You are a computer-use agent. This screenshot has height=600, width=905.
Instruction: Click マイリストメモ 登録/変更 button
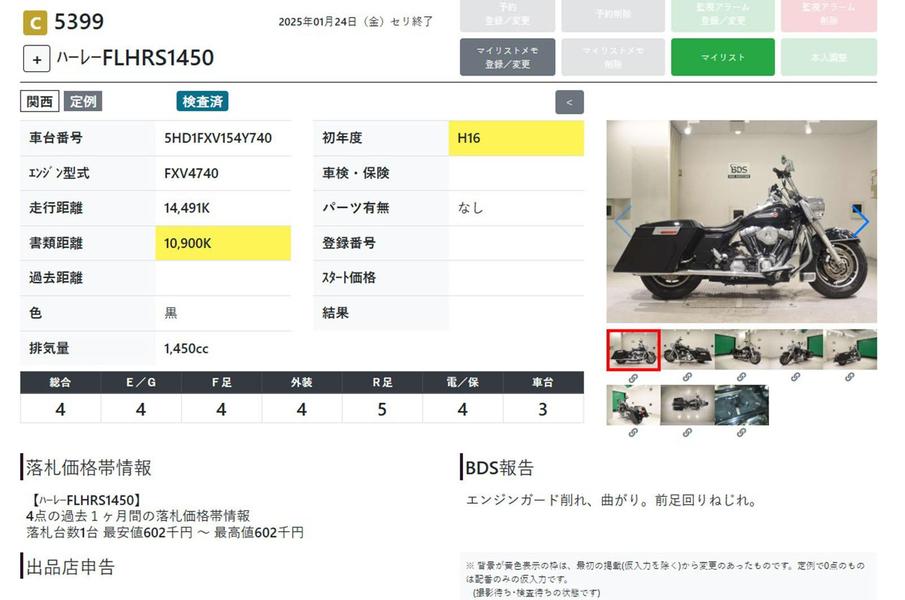[x=507, y=57]
